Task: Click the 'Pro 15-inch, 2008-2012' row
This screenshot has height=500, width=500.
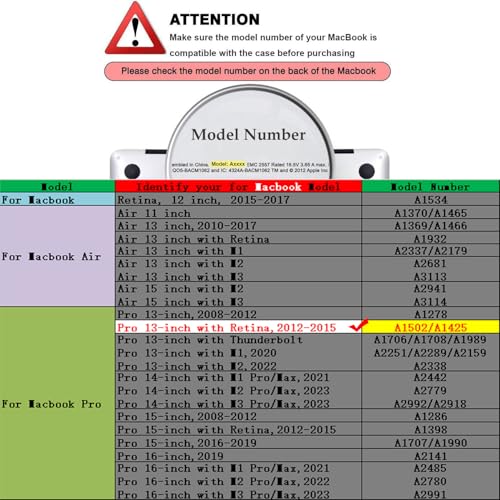Action: tap(238, 416)
